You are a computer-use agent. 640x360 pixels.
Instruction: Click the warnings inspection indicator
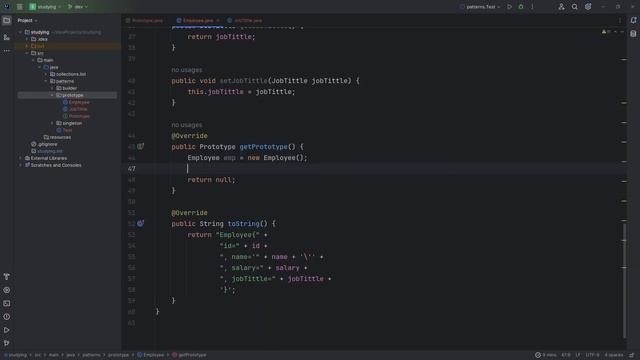tap(606, 32)
